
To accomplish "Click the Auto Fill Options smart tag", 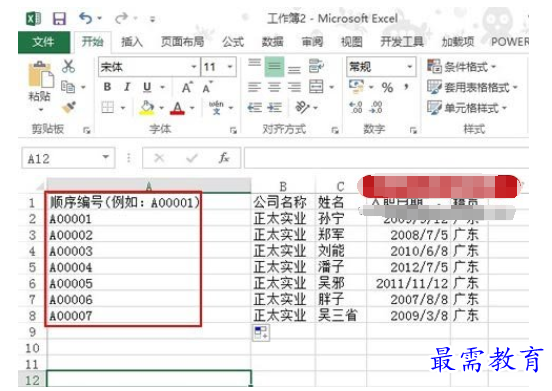I will [x=261, y=333].
